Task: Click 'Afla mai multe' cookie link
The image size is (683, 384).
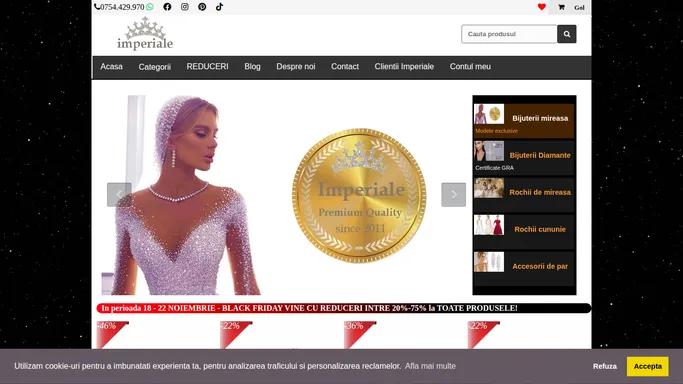Action: tap(430, 366)
